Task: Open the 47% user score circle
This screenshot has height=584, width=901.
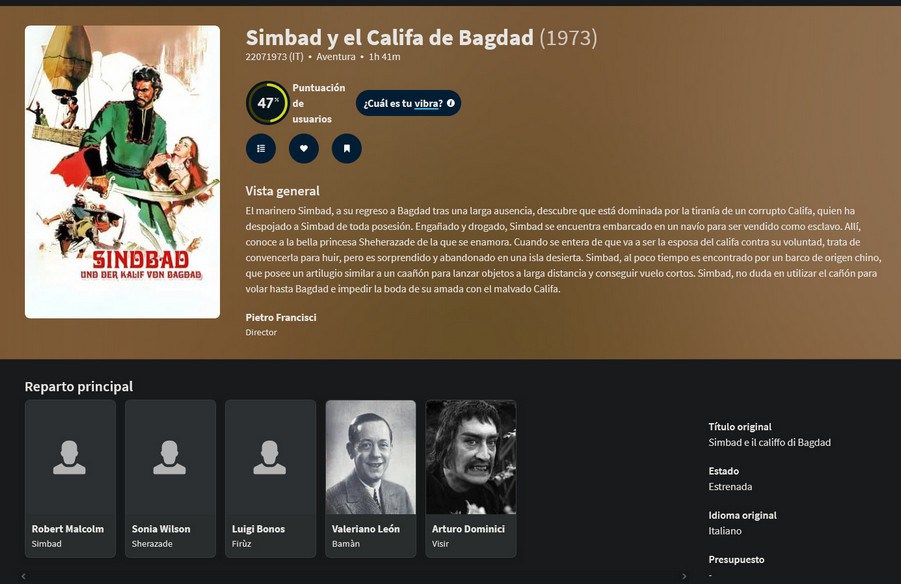Action: 267,103
